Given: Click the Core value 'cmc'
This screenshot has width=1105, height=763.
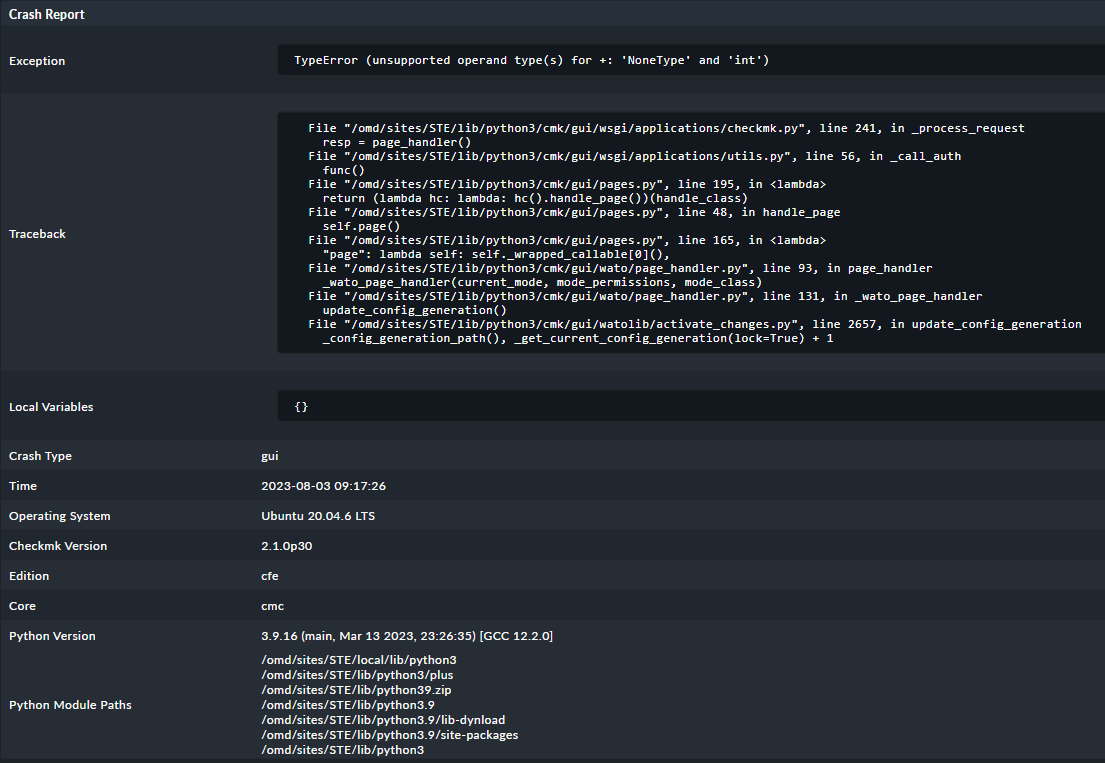Looking at the screenshot, I should pos(273,606).
